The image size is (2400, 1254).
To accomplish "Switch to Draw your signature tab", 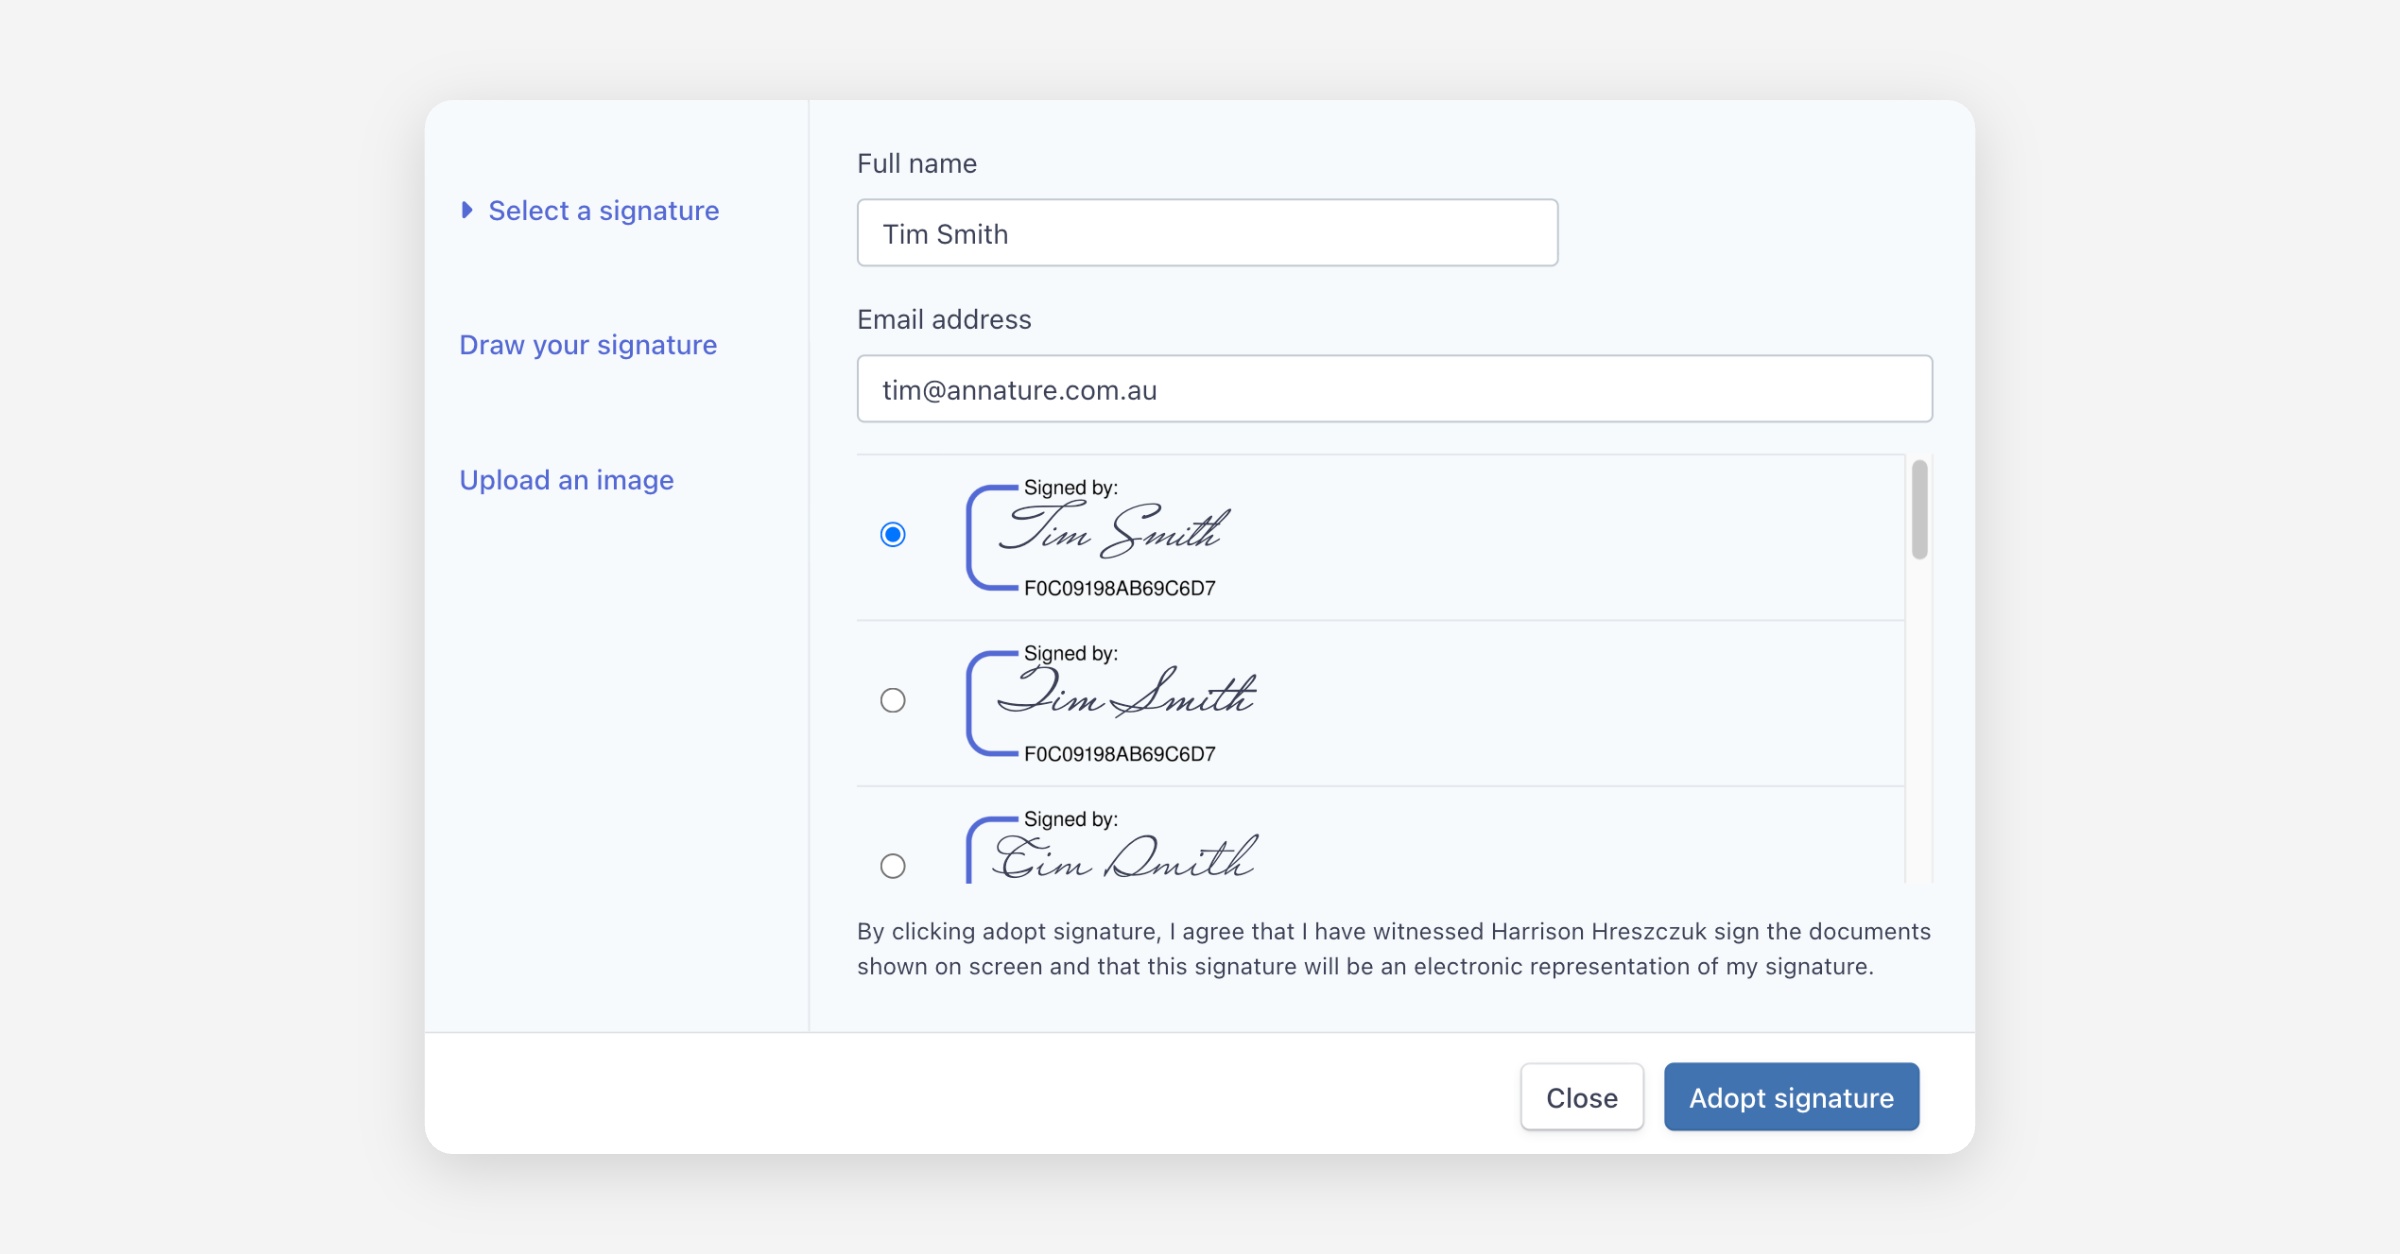I will [x=588, y=345].
